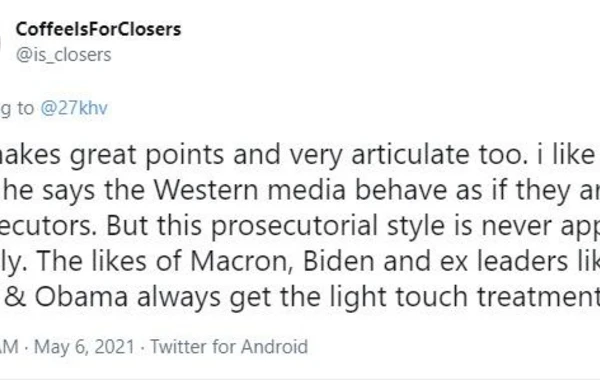The width and height of the screenshot is (600, 380).
Task: Click the @is_closers handle
Action: [x=64, y=55]
